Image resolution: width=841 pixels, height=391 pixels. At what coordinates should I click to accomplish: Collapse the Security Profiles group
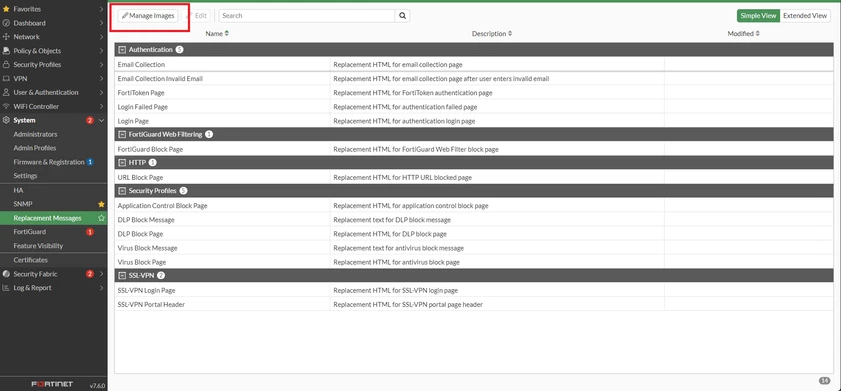click(x=122, y=191)
